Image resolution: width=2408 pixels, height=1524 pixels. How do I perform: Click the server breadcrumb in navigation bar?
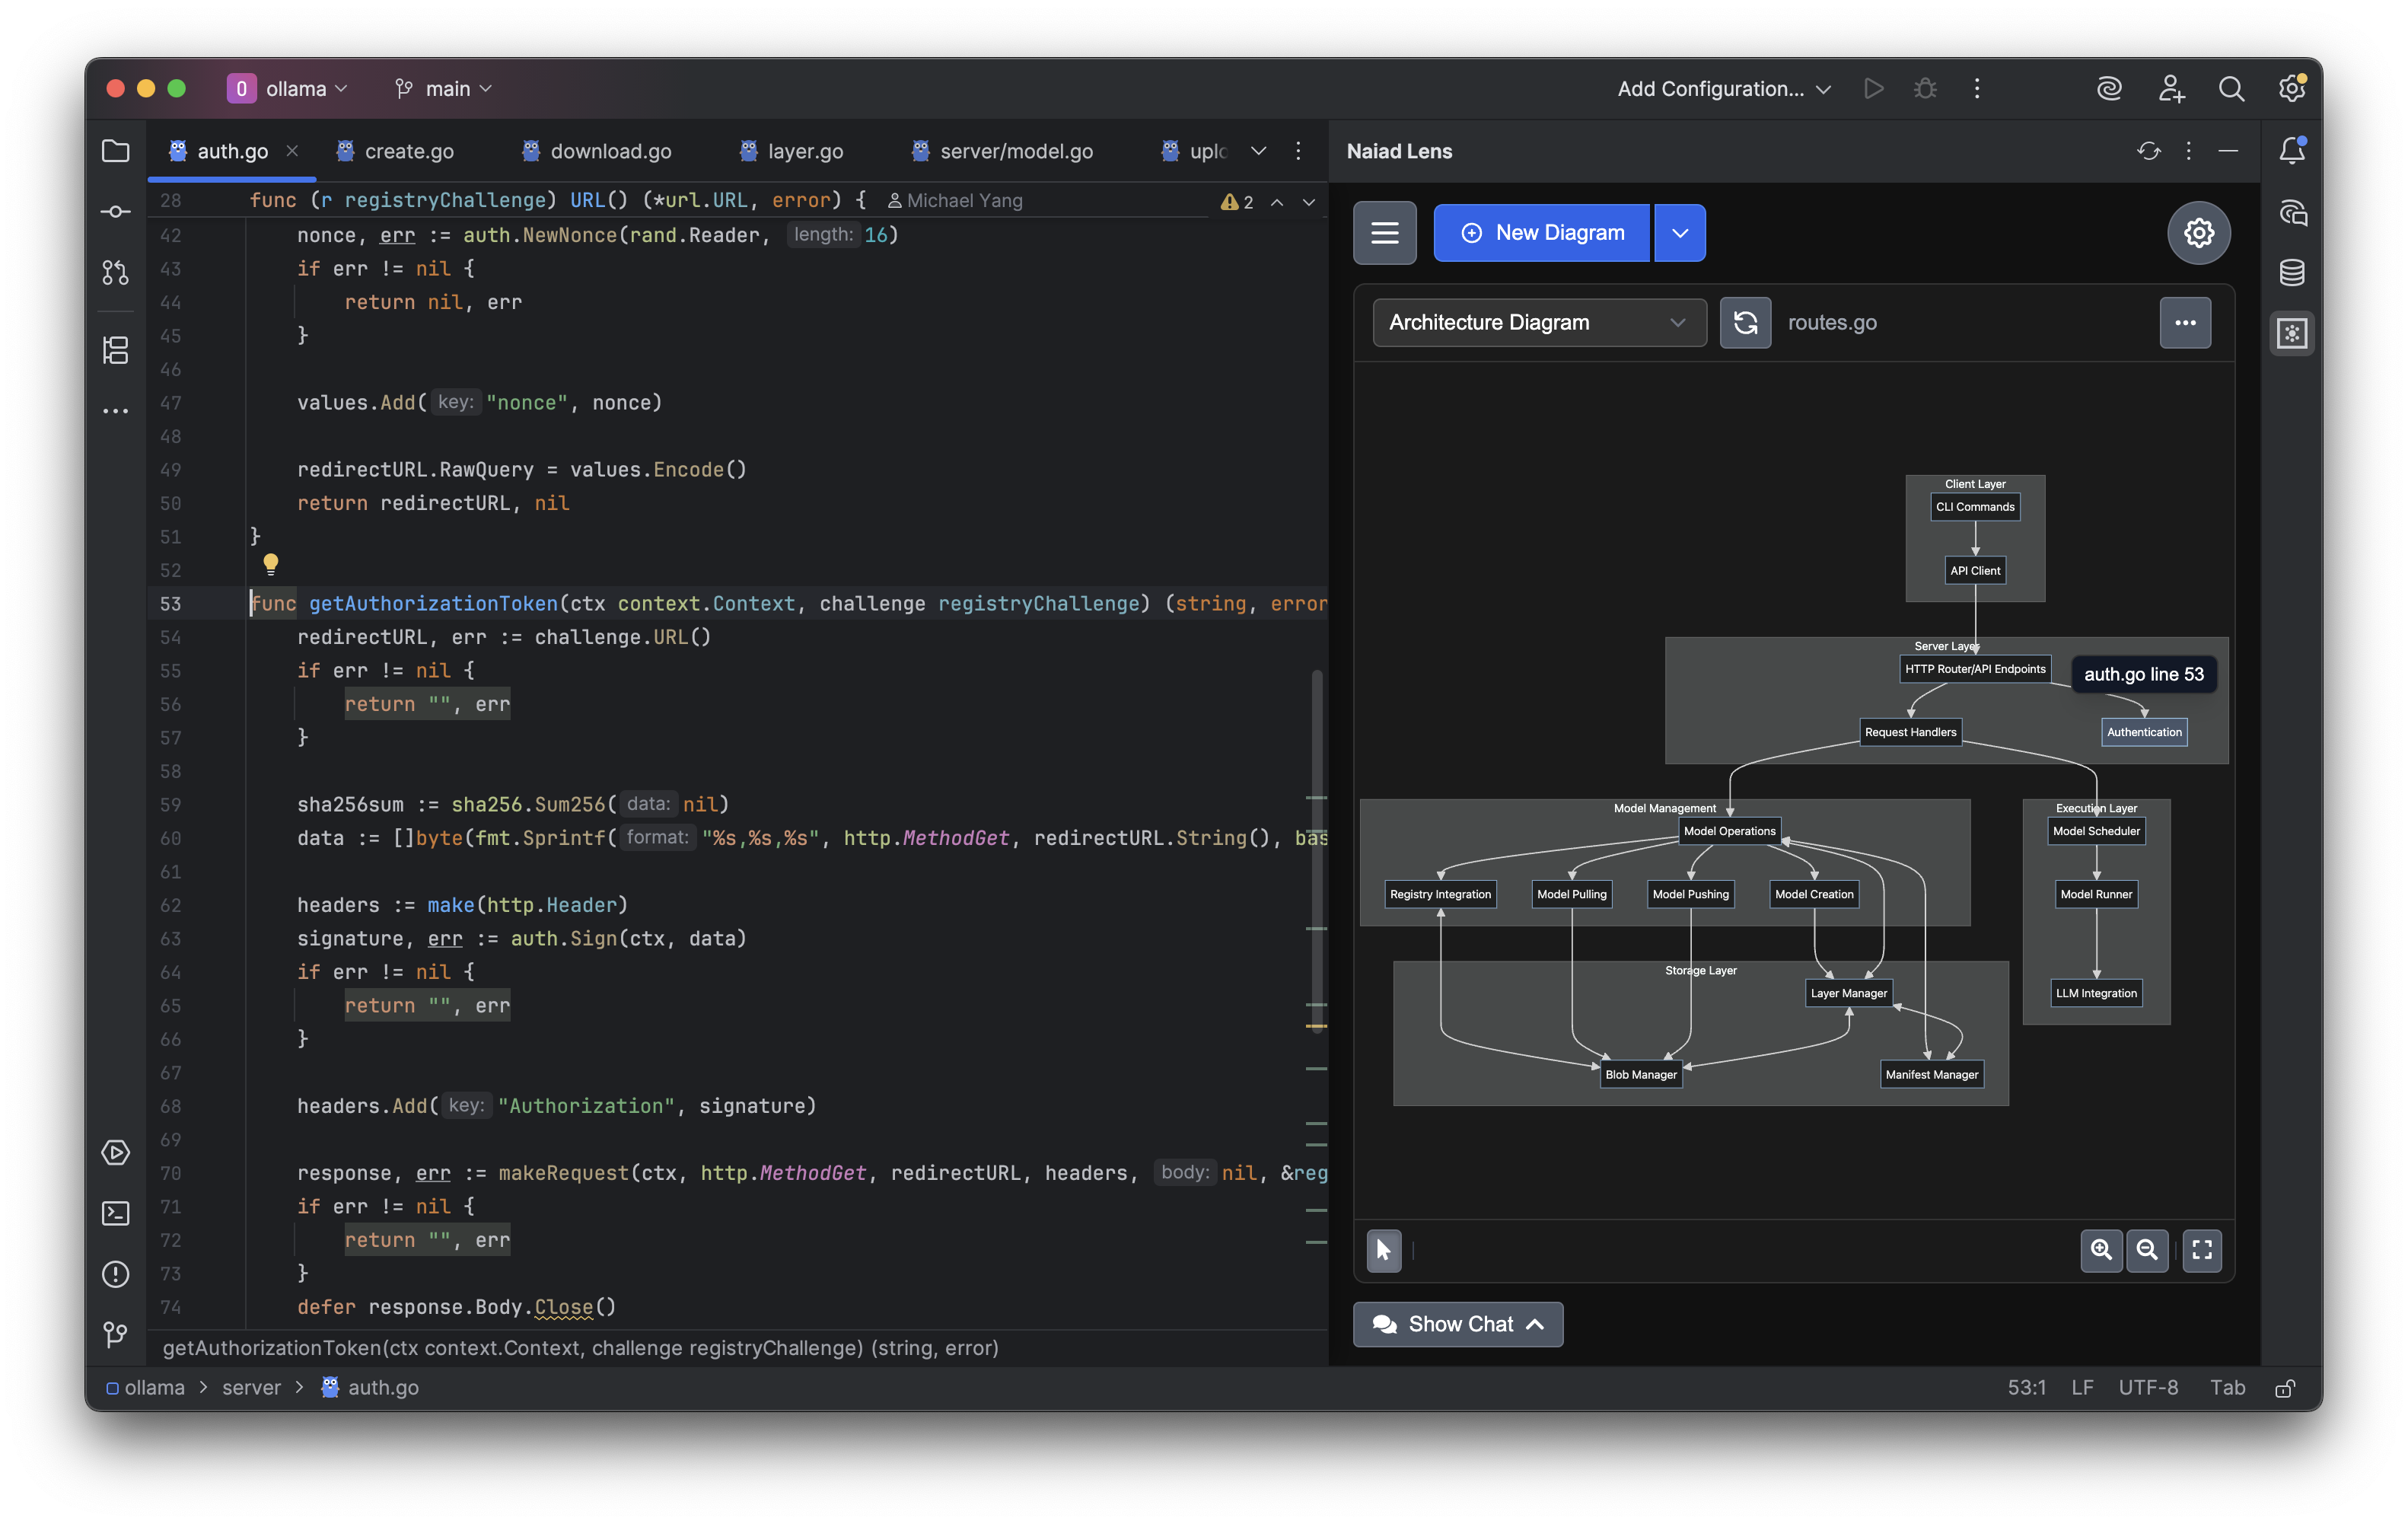click(251, 1388)
